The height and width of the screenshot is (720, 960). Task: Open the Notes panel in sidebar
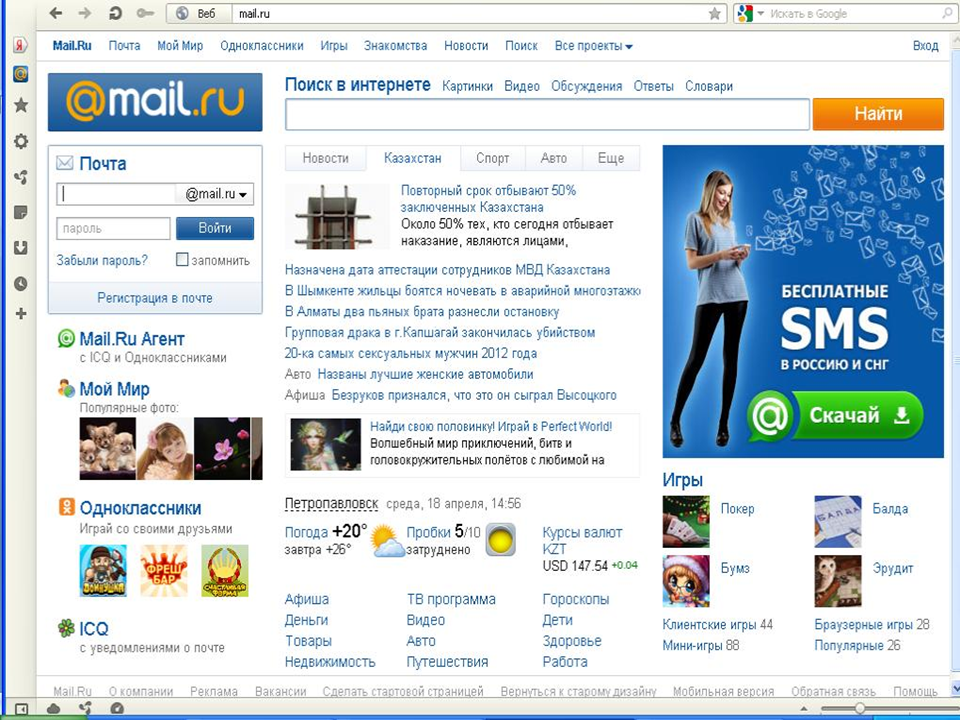(x=20, y=213)
